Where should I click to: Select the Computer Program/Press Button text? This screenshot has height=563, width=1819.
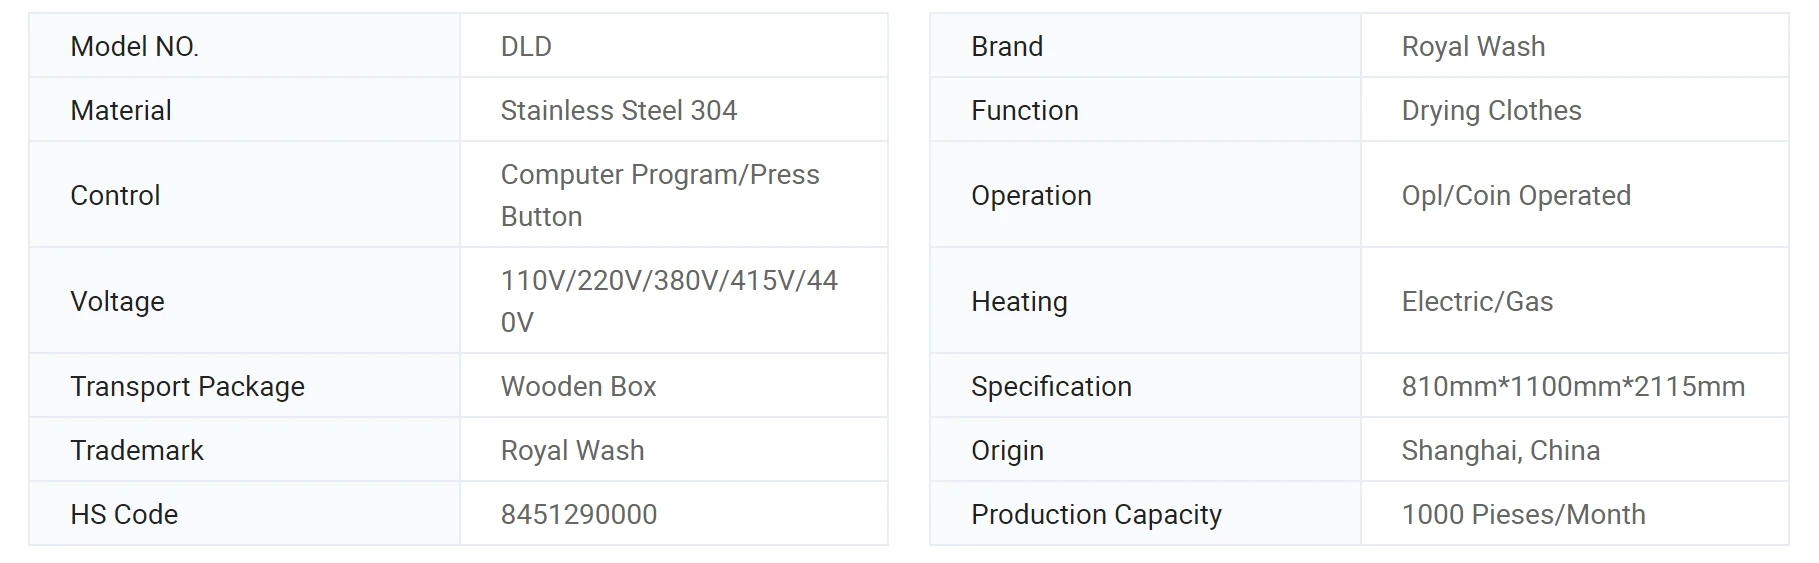click(660, 195)
